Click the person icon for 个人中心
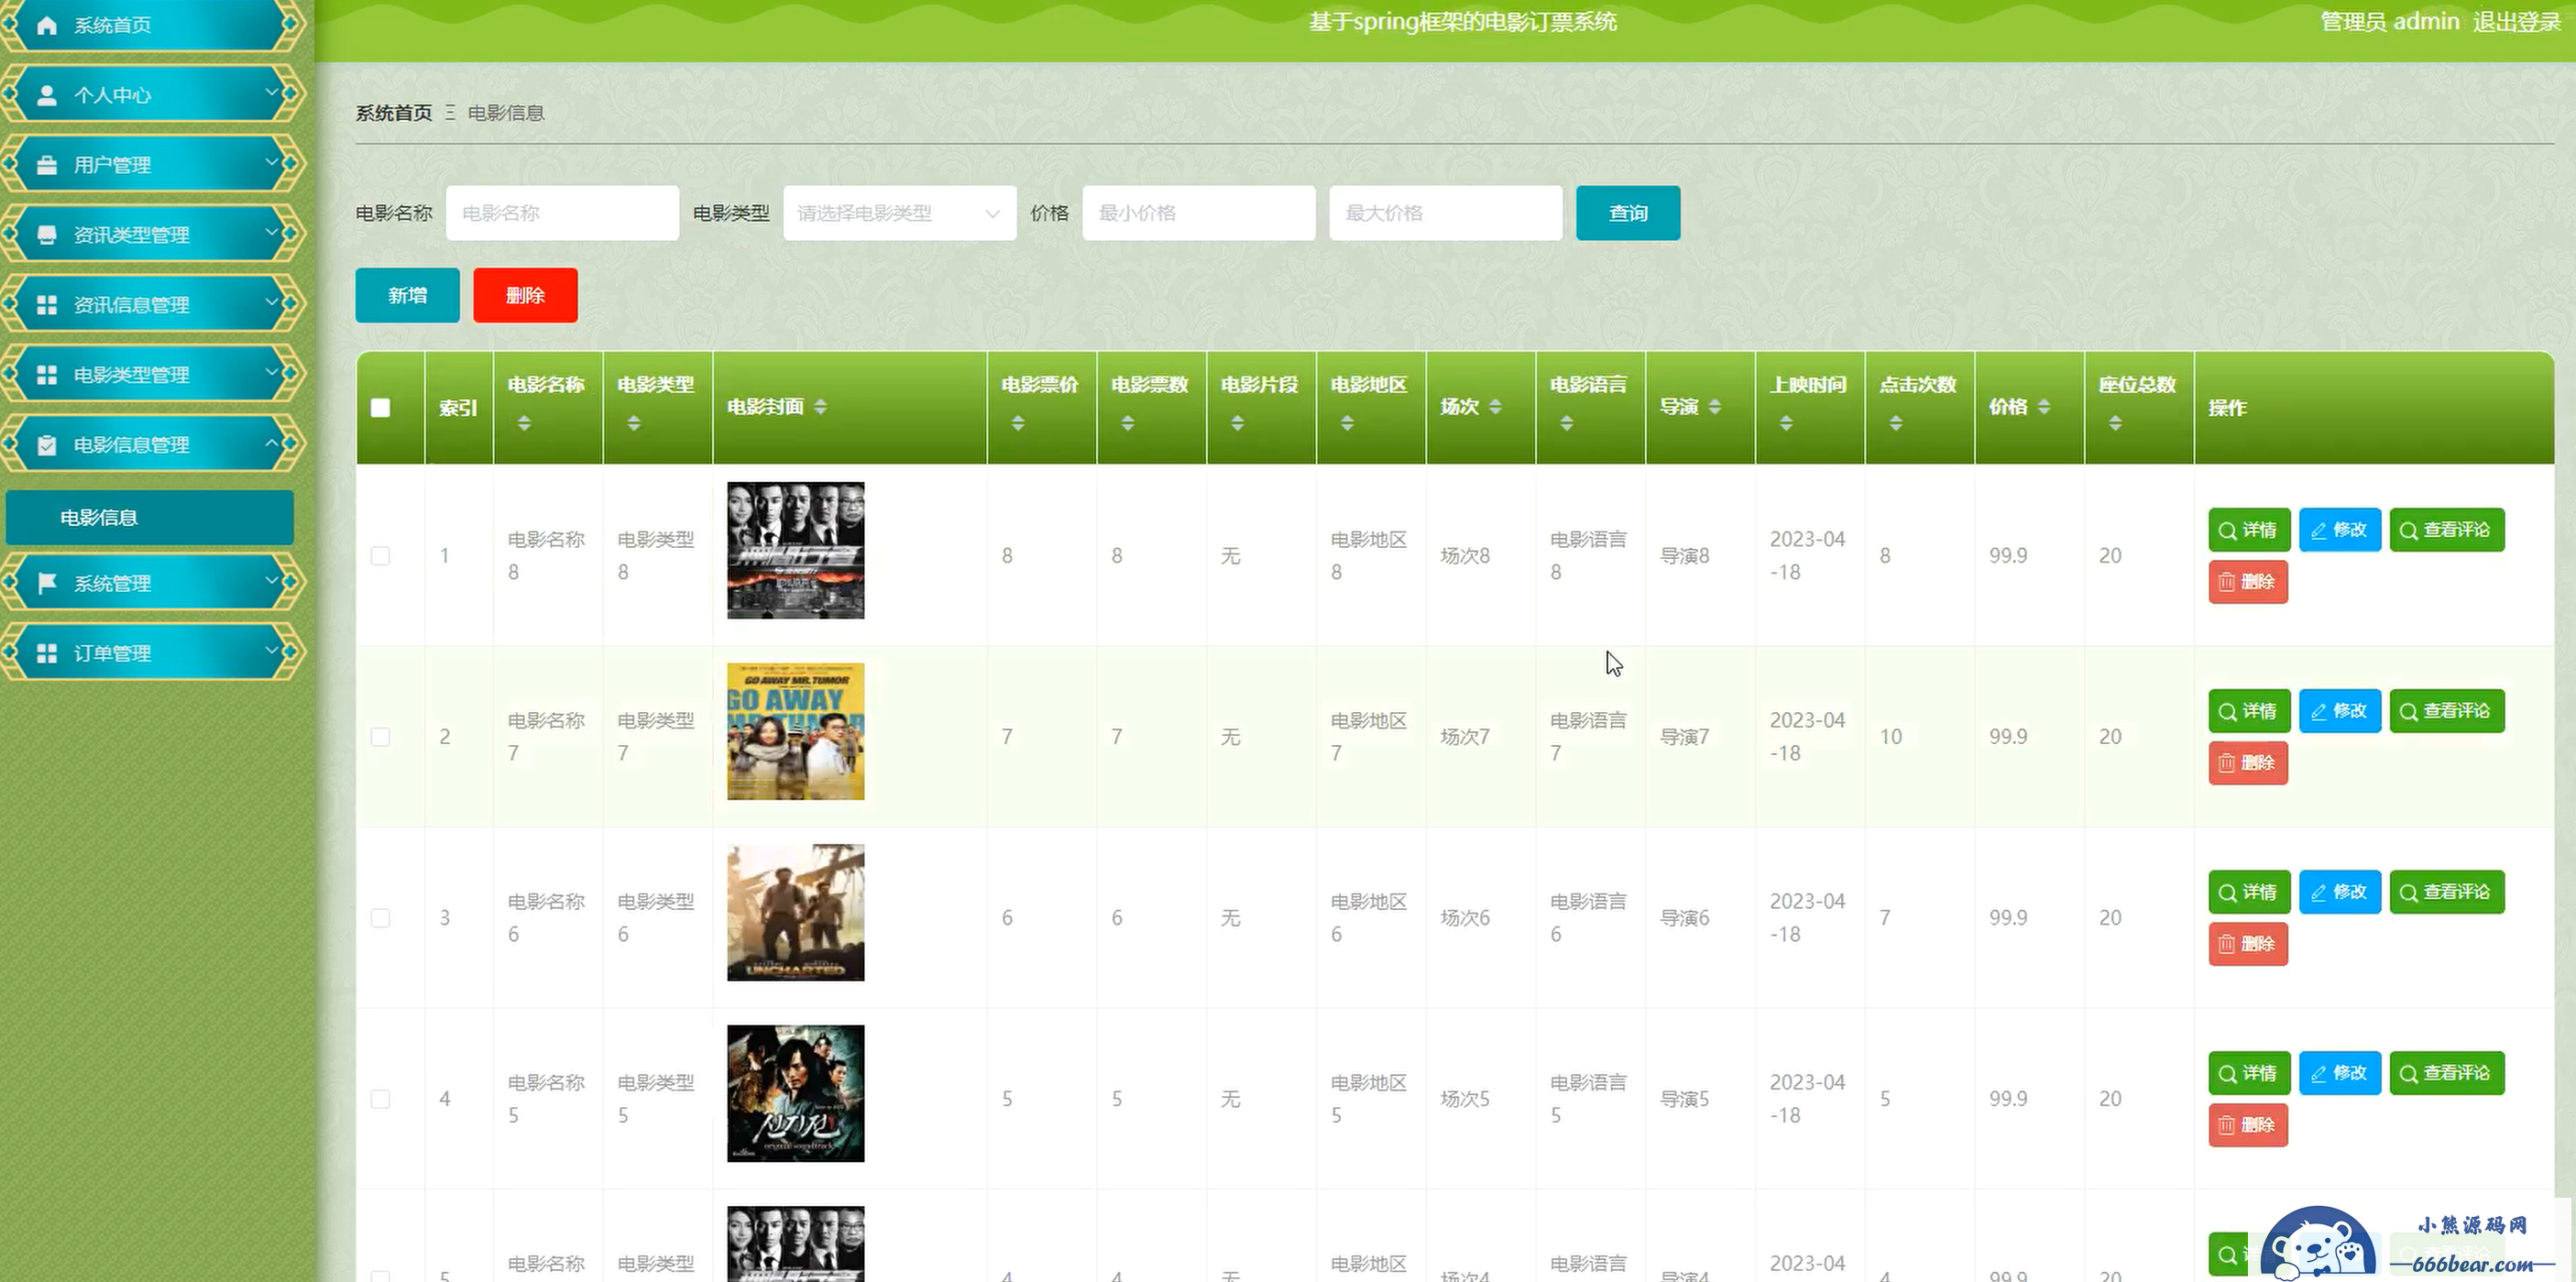This screenshot has width=2576, height=1282. [47, 95]
